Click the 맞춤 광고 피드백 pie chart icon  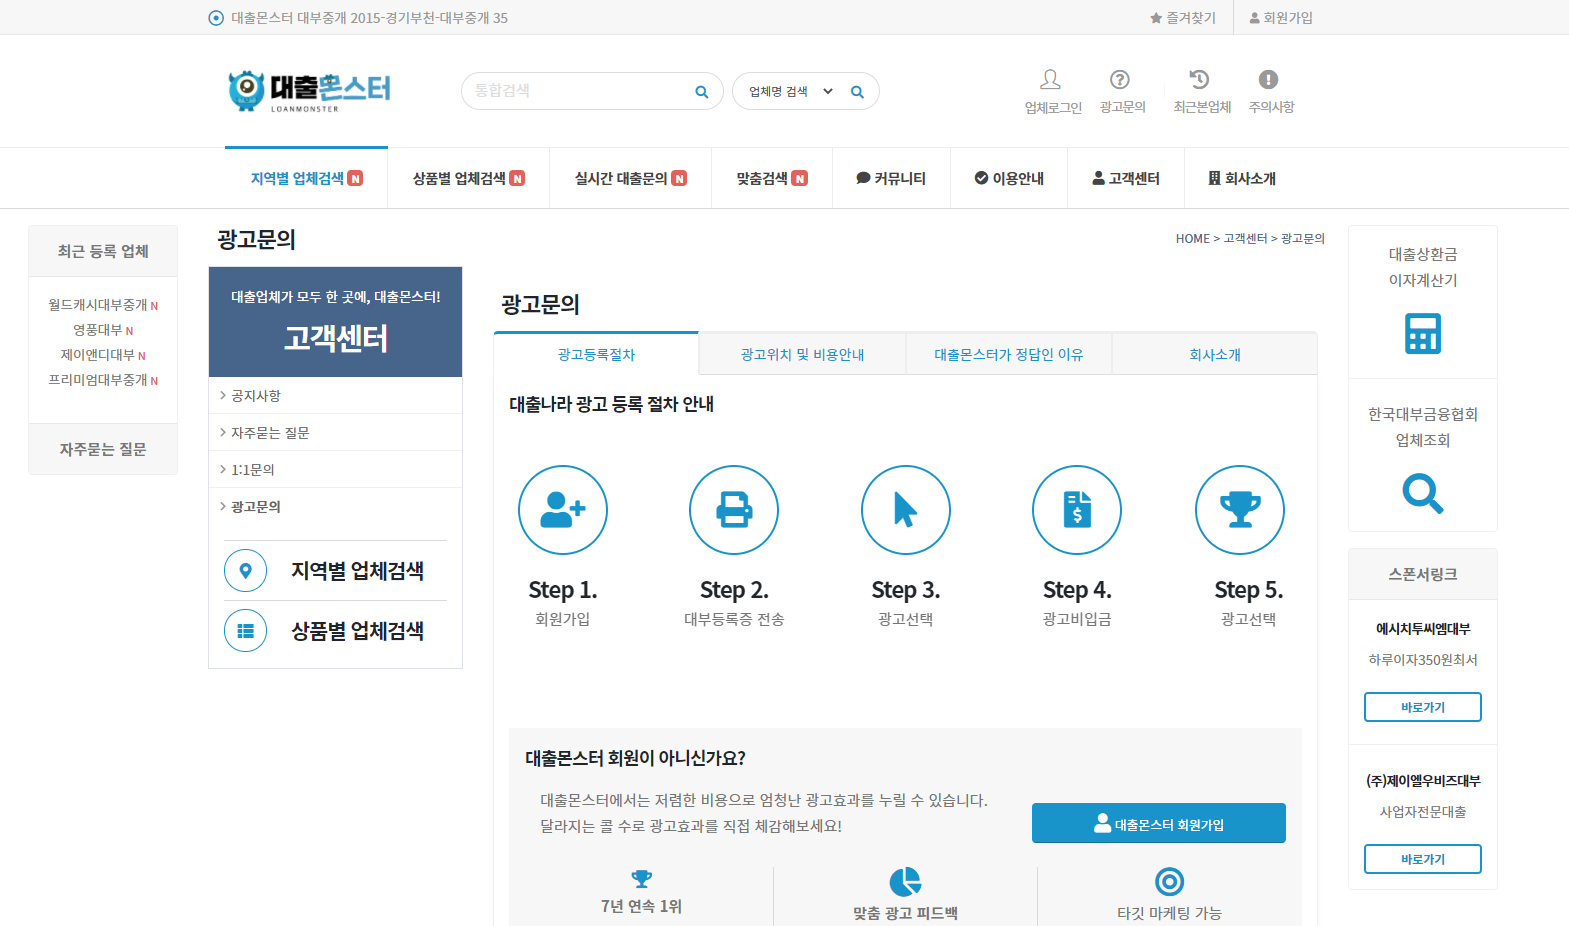coord(905,882)
